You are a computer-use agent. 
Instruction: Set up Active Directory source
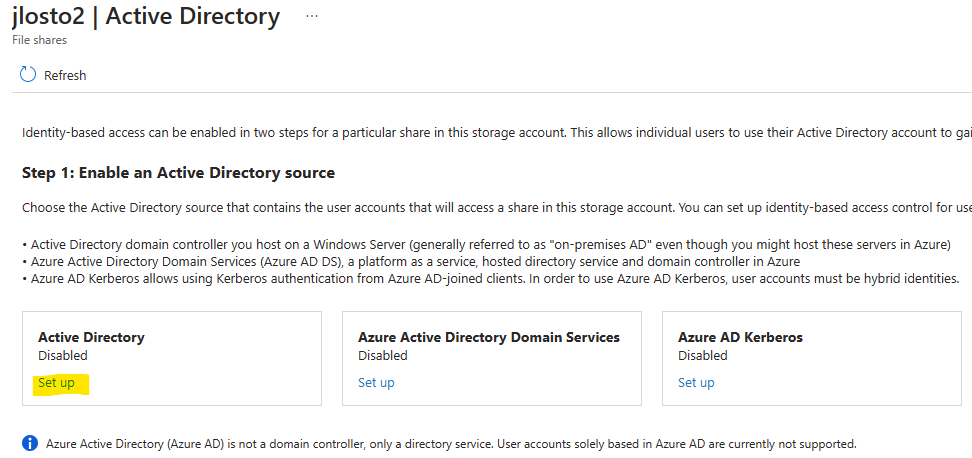click(56, 382)
